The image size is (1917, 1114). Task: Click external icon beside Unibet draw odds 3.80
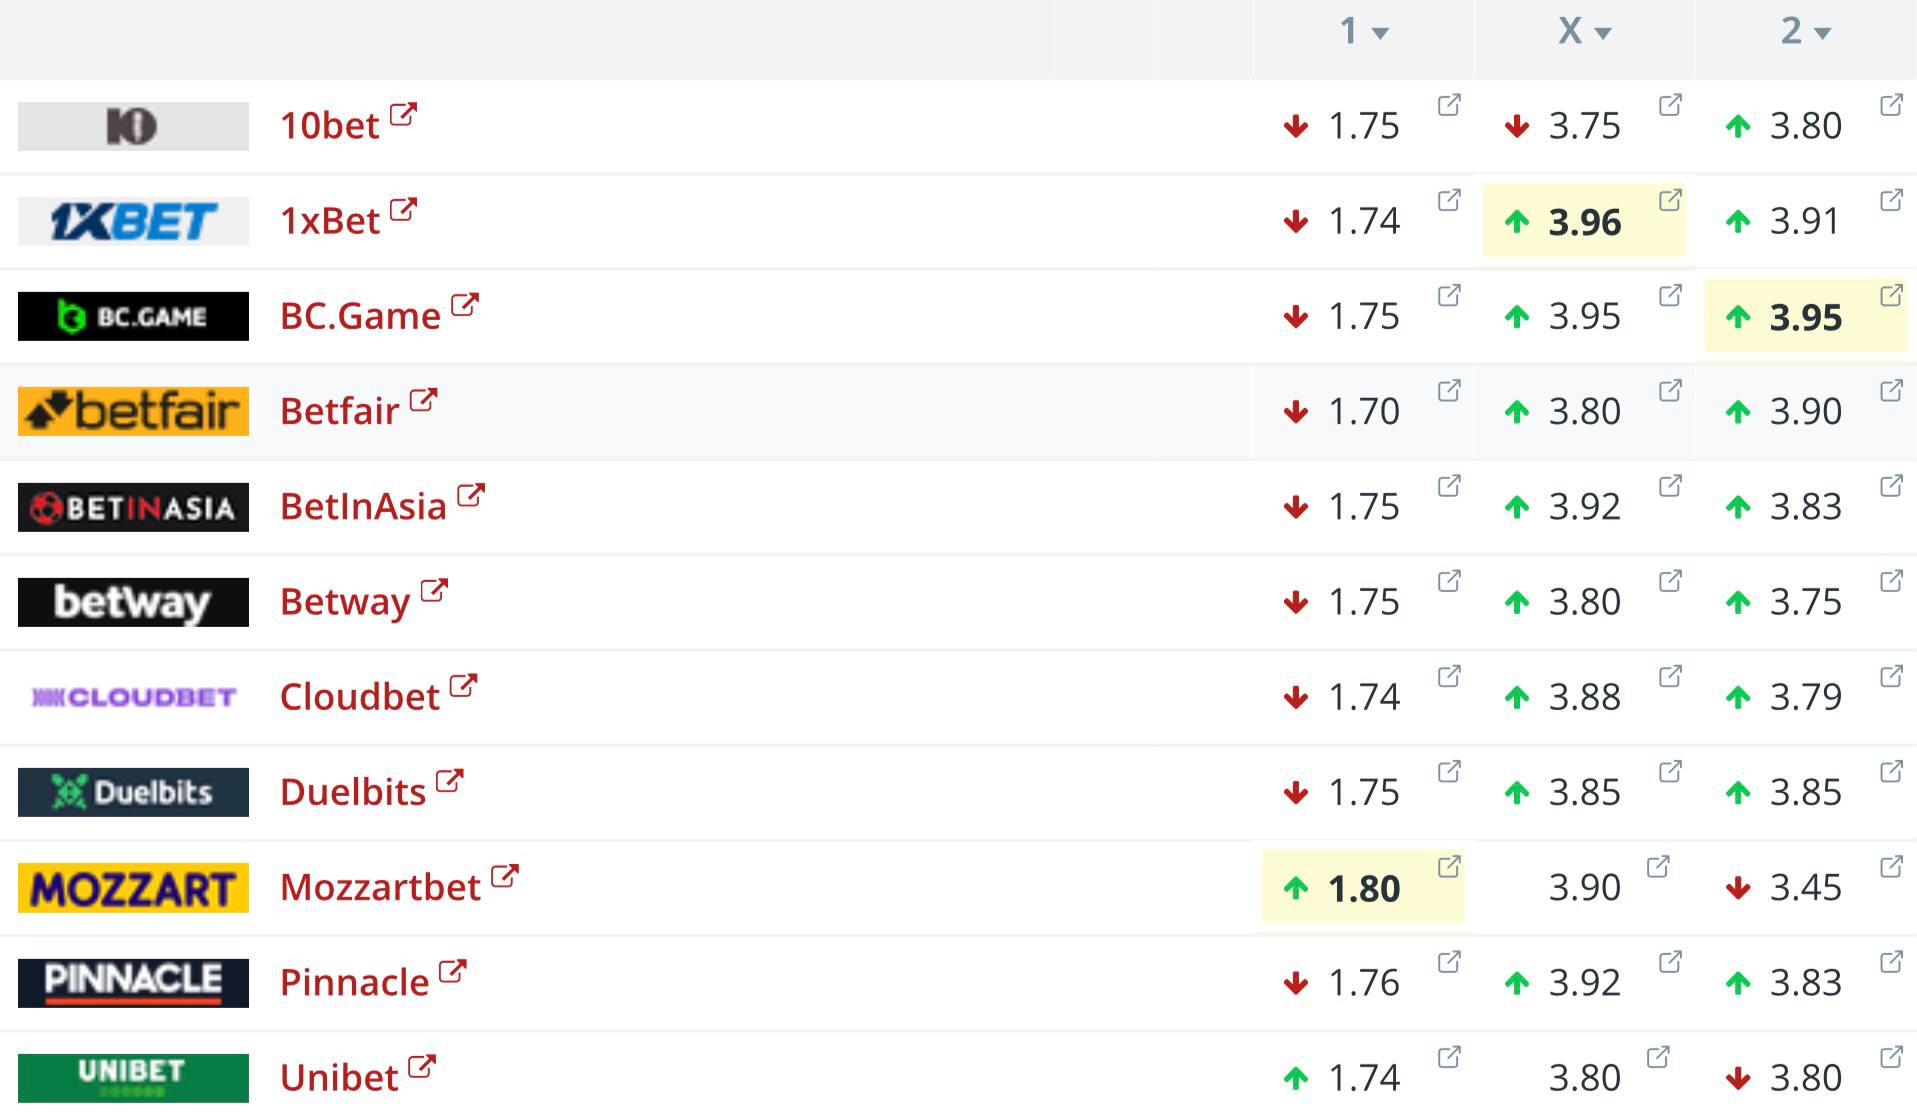(x=1658, y=1057)
